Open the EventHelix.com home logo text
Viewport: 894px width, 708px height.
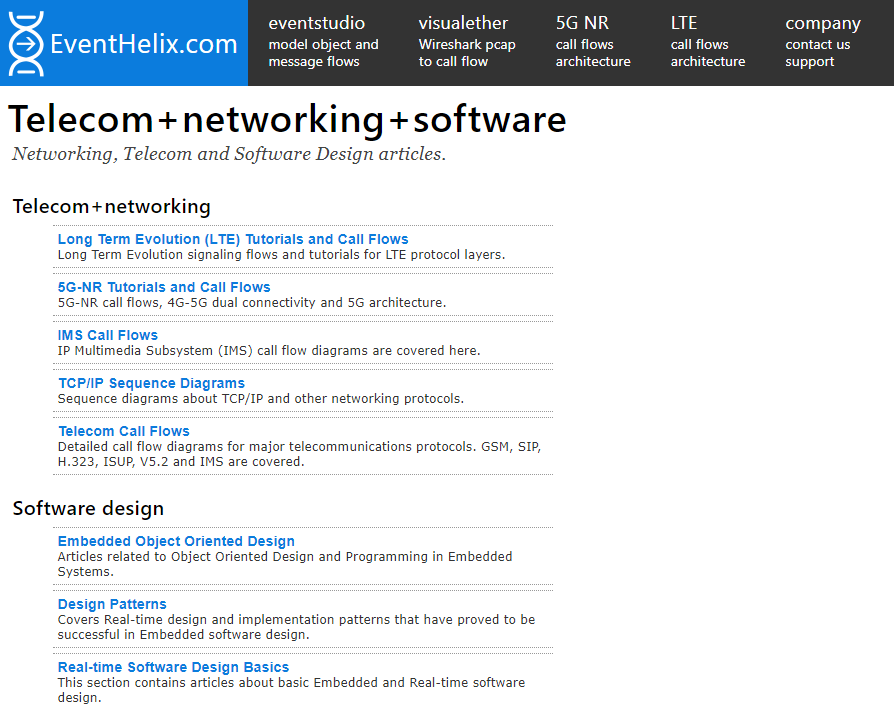point(144,44)
